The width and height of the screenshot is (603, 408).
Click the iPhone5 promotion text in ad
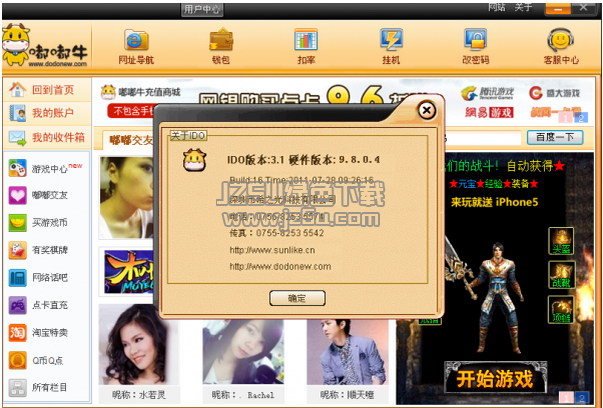click(495, 202)
